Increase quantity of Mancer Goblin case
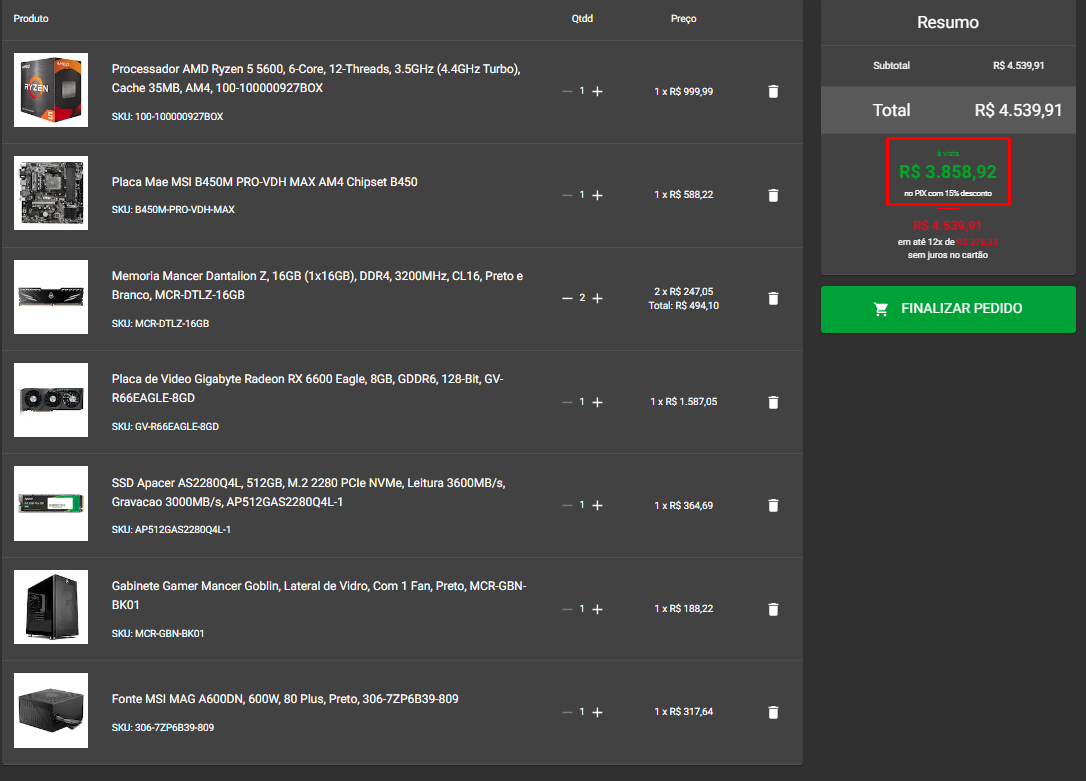 (598, 609)
